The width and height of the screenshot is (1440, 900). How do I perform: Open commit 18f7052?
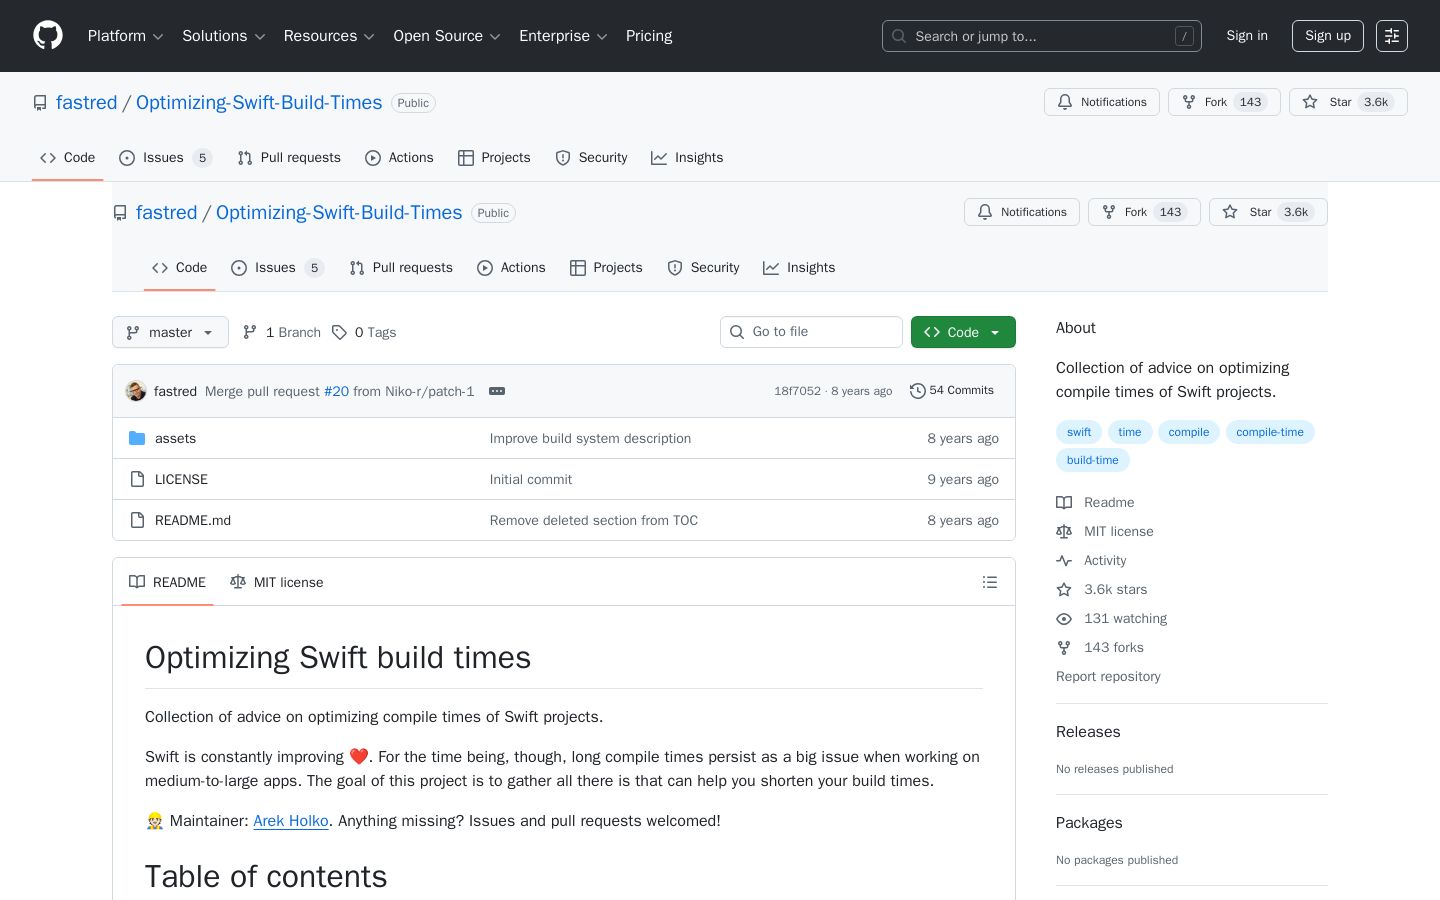tap(797, 391)
